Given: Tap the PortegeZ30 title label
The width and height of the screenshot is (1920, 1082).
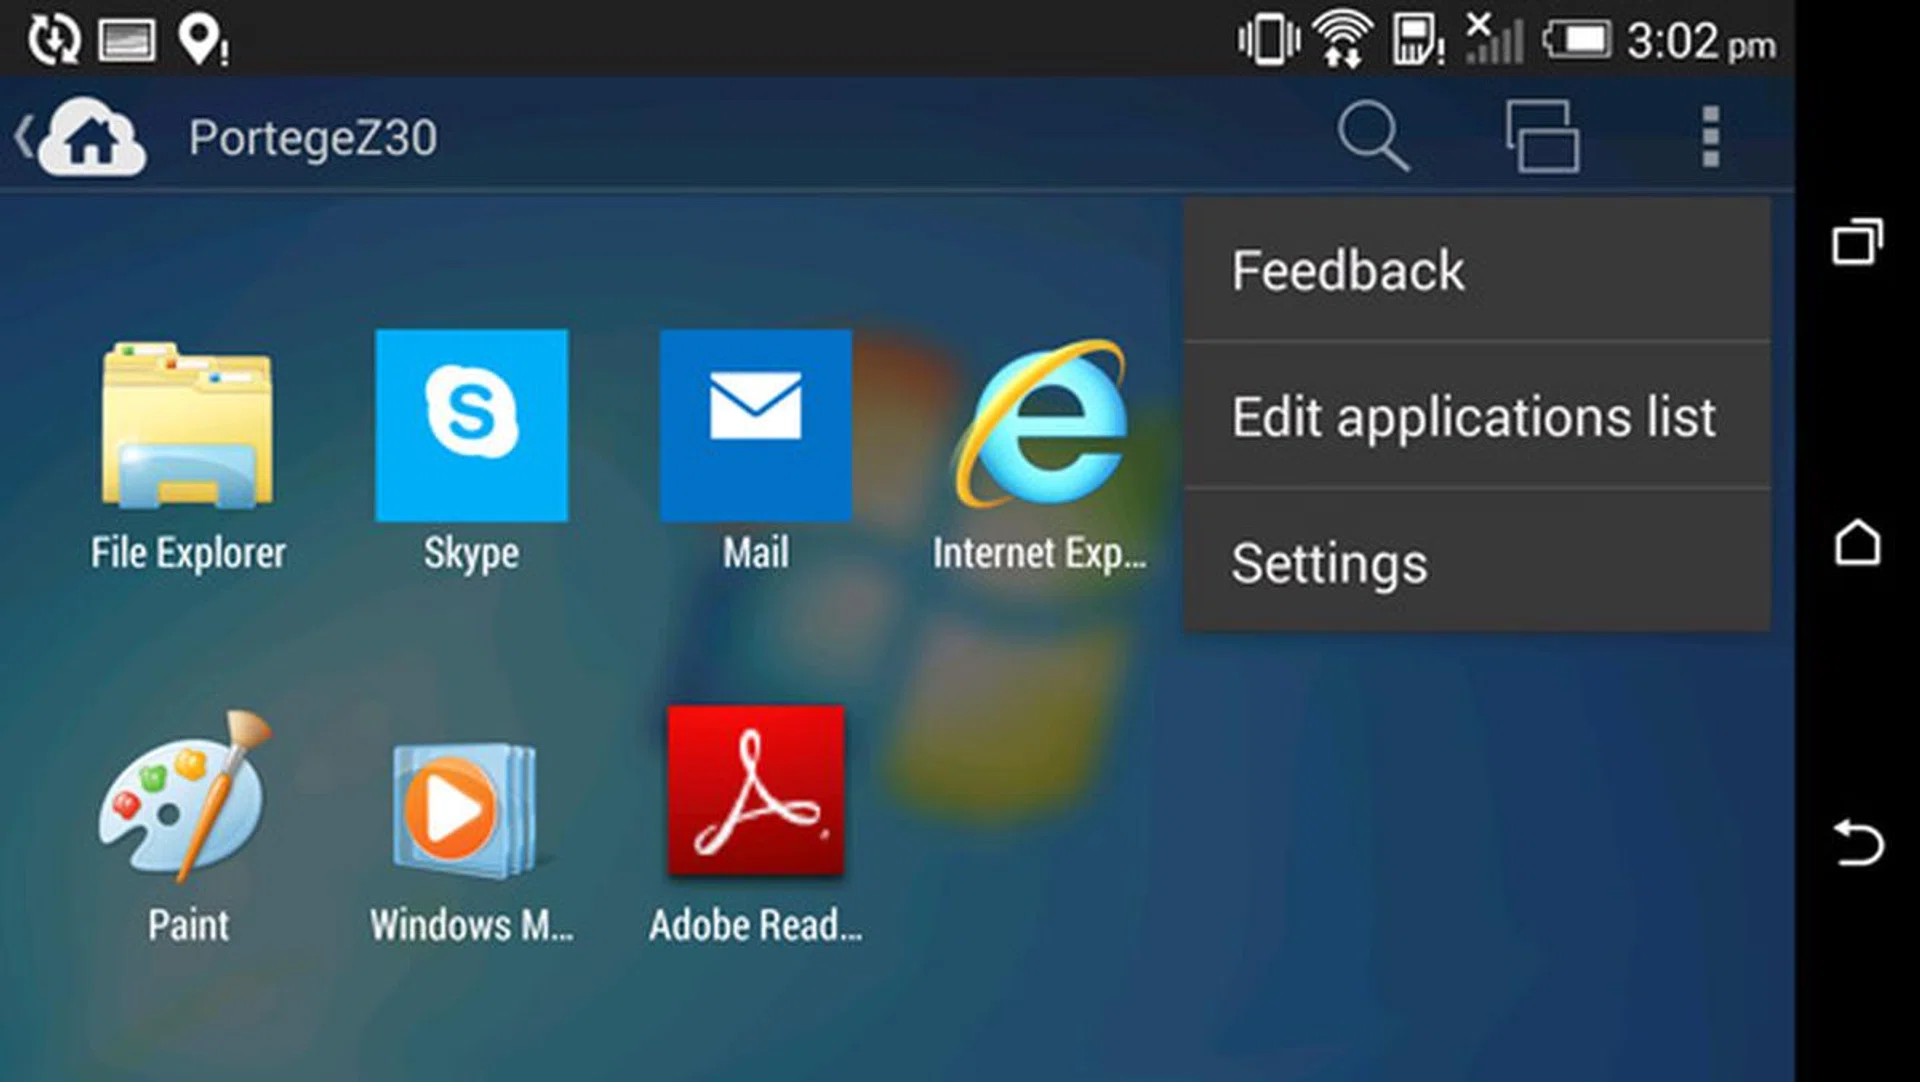Looking at the screenshot, I should [x=312, y=136].
